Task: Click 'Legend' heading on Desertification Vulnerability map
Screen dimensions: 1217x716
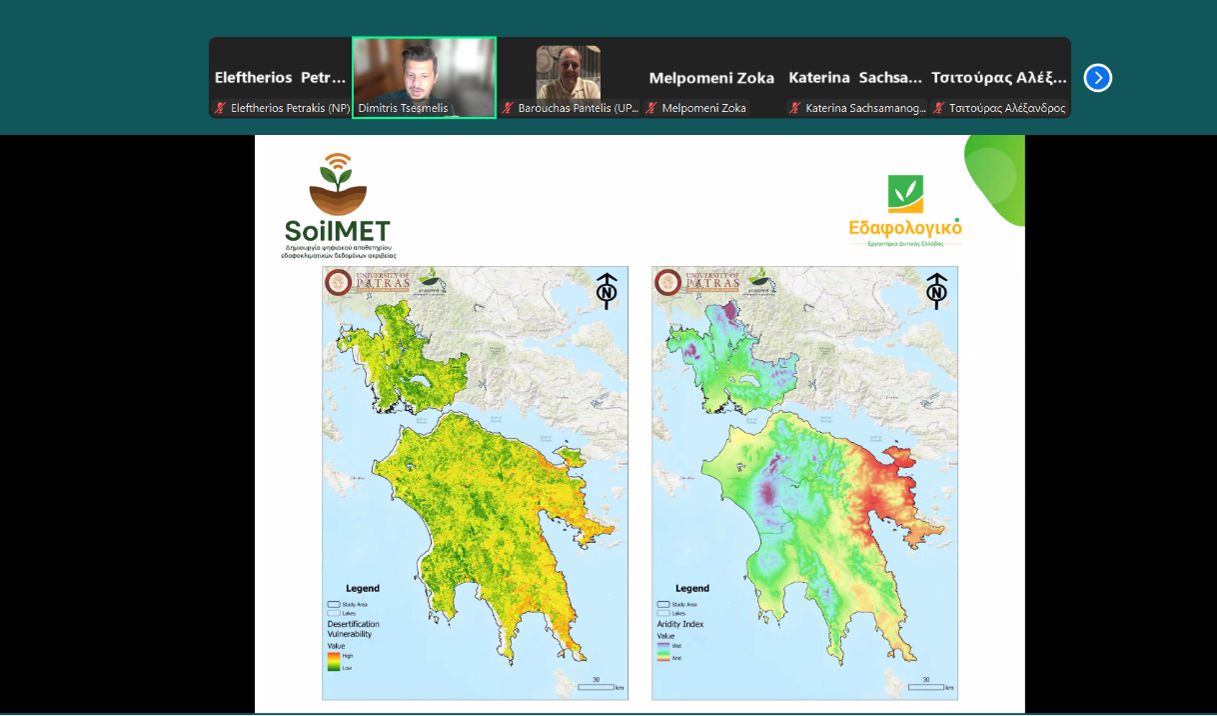Action: (363, 588)
